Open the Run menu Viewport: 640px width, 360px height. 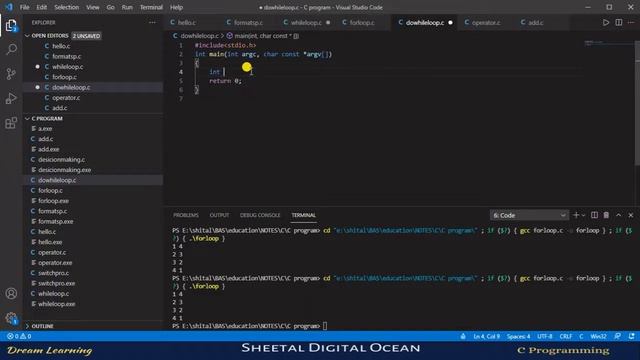(x=127, y=7)
